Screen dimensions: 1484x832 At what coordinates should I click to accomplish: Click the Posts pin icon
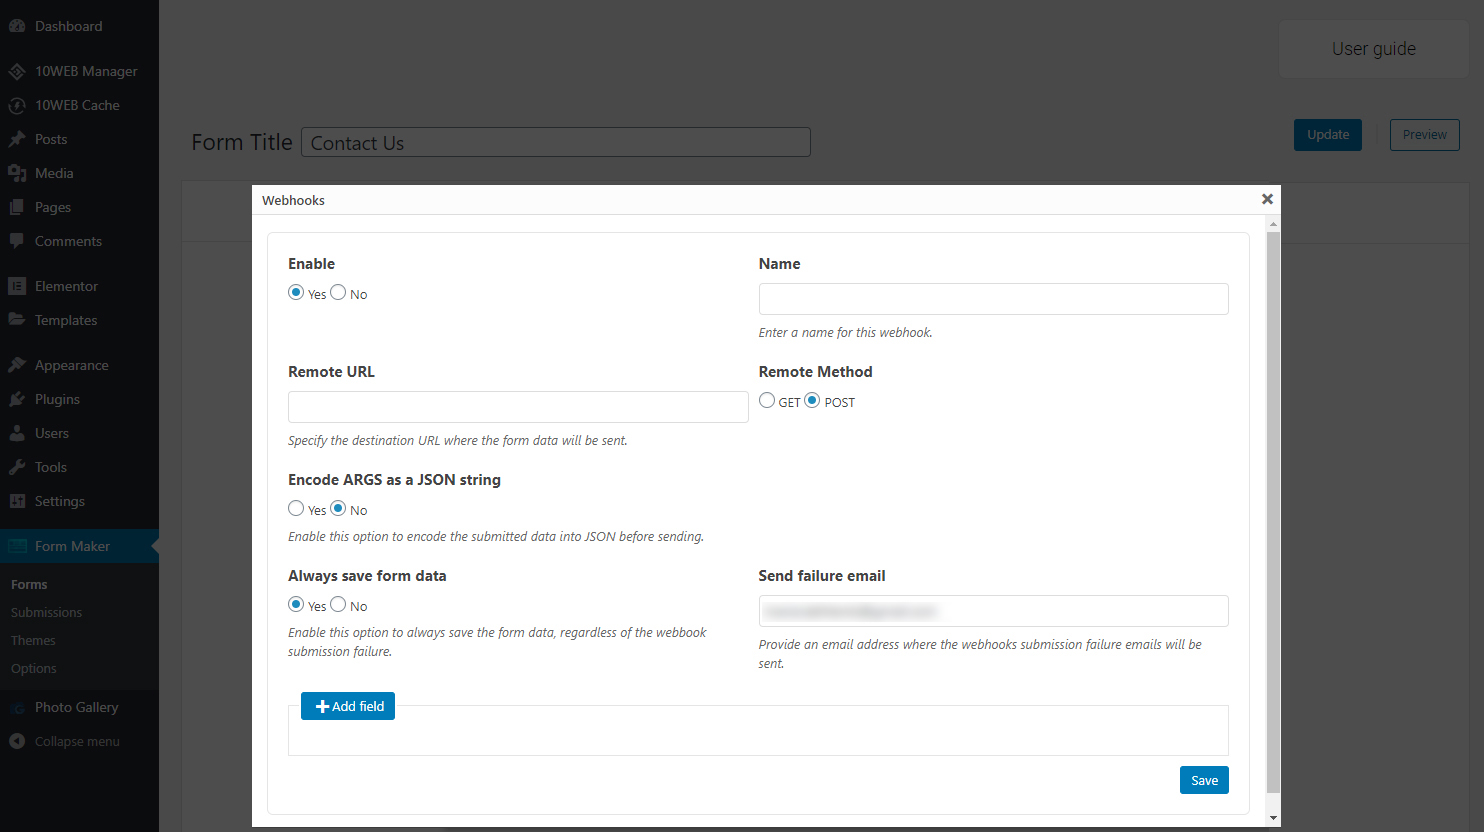click(17, 139)
